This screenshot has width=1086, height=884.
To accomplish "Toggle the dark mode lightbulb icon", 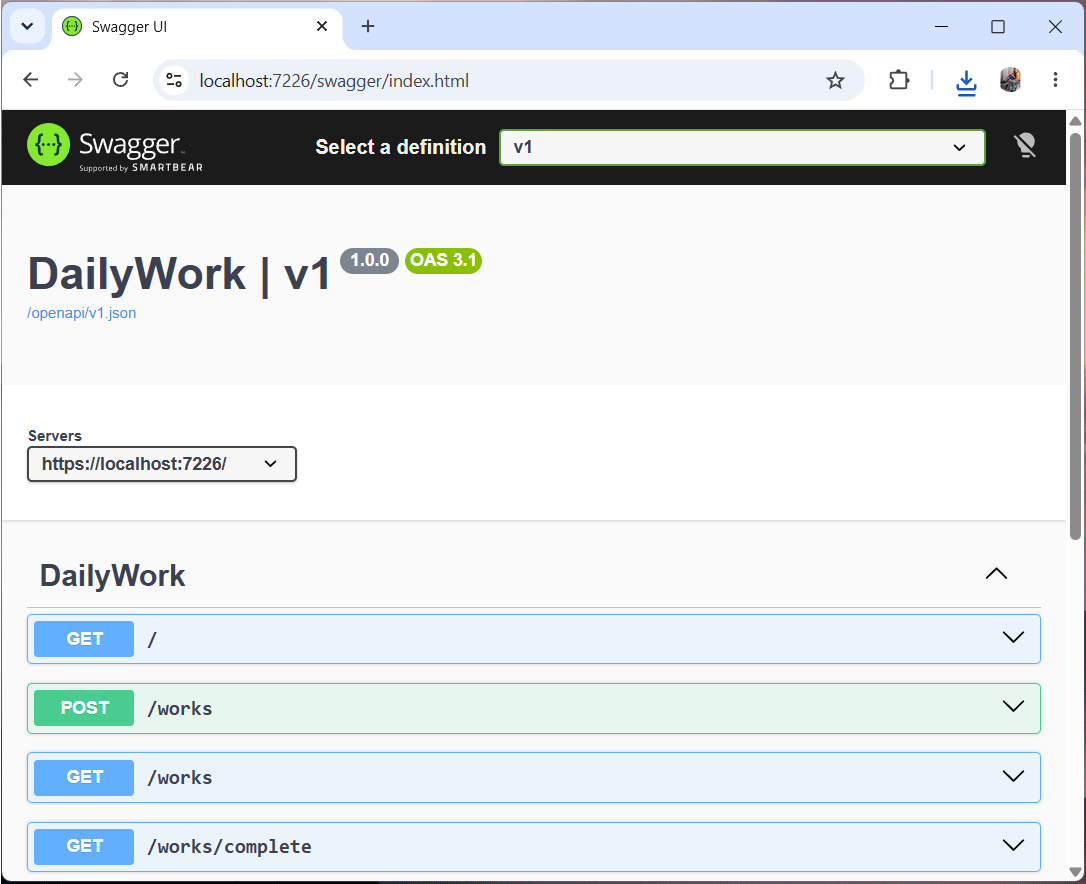I will coord(1025,145).
